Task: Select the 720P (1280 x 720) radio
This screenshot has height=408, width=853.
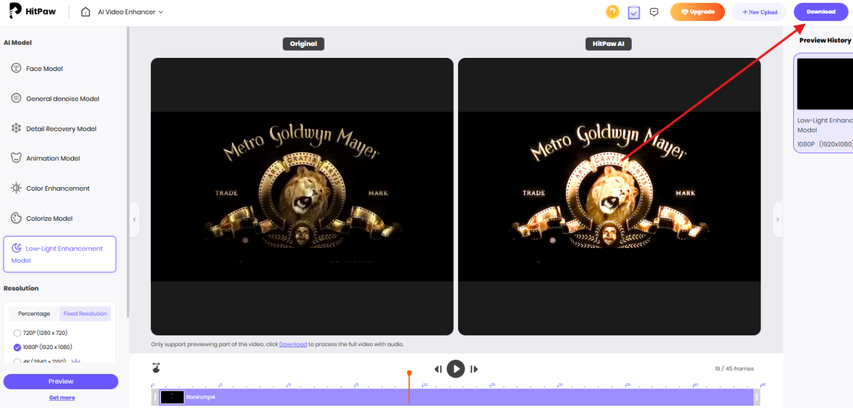Action: pos(17,333)
